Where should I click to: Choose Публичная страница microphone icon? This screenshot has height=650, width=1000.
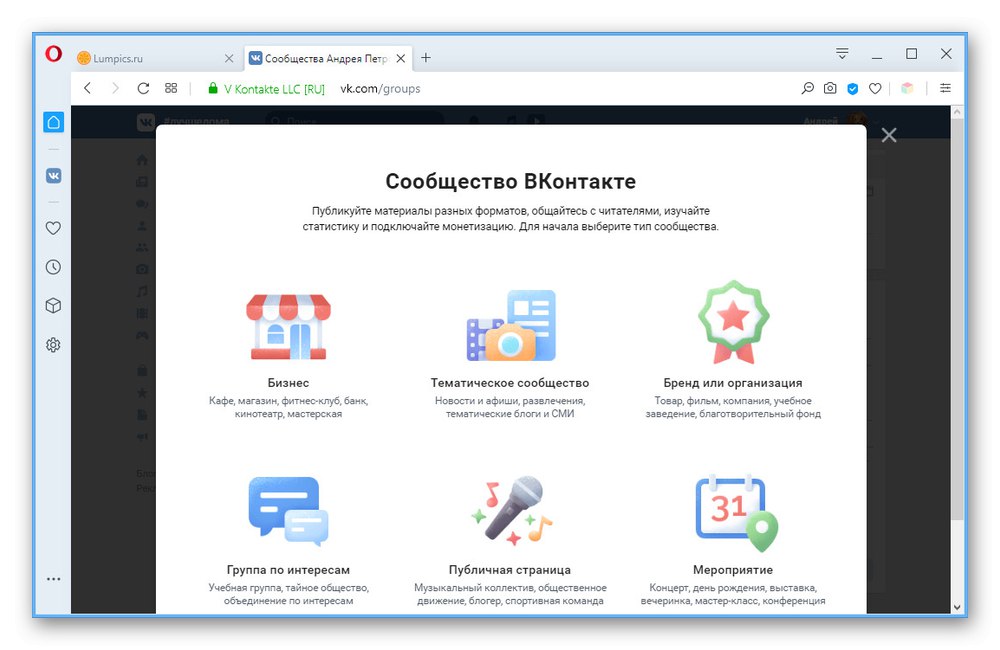pyautogui.click(x=511, y=510)
